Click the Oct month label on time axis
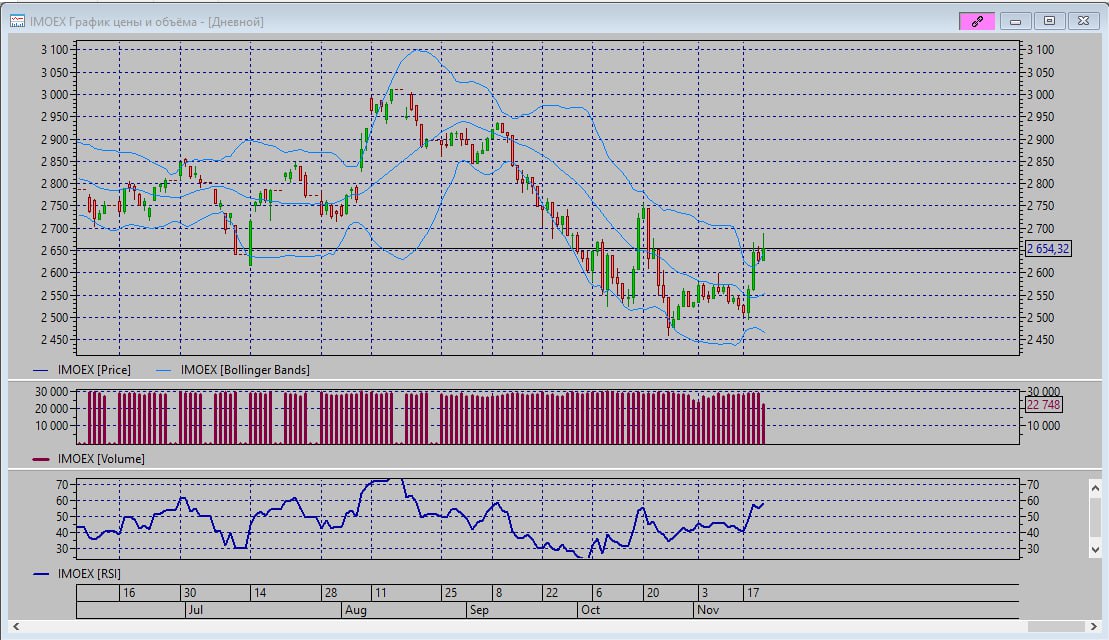The width and height of the screenshot is (1109, 640). pos(590,609)
